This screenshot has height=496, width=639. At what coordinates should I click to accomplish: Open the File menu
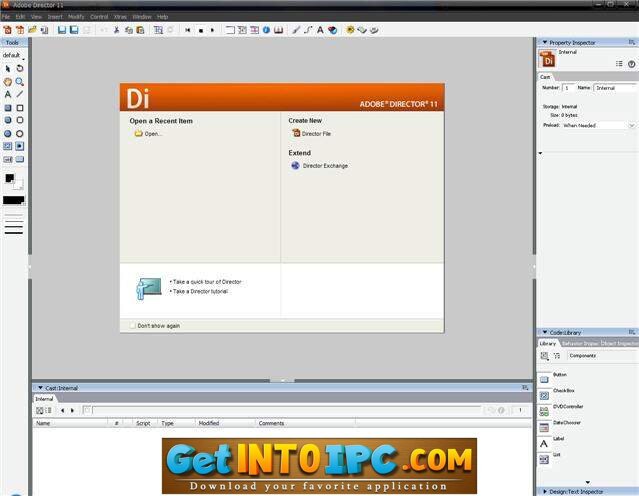[6, 17]
